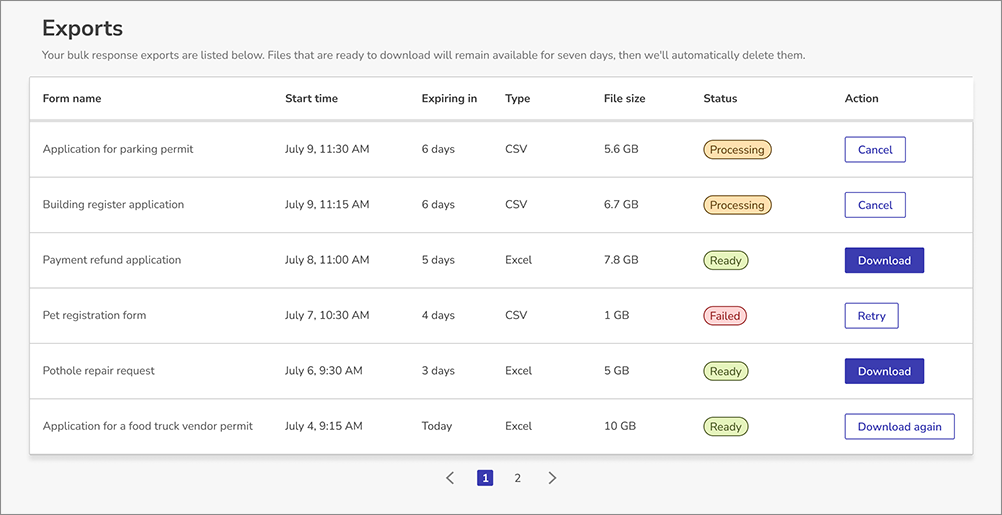Cancel the Building register application export
This screenshot has width=1002, height=515.
pos(874,205)
